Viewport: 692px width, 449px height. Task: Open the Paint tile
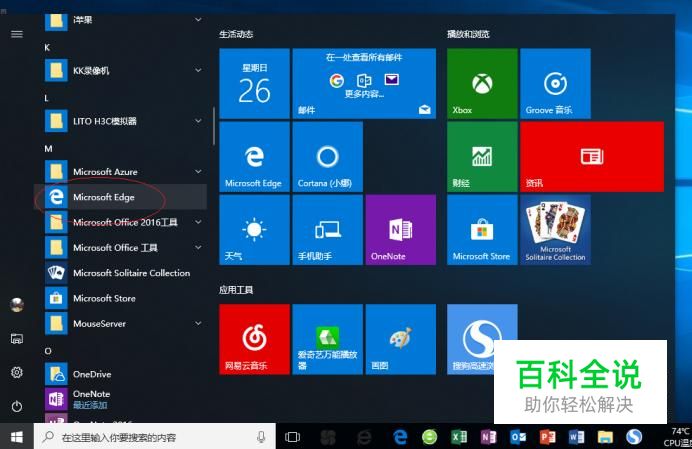[401, 339]
